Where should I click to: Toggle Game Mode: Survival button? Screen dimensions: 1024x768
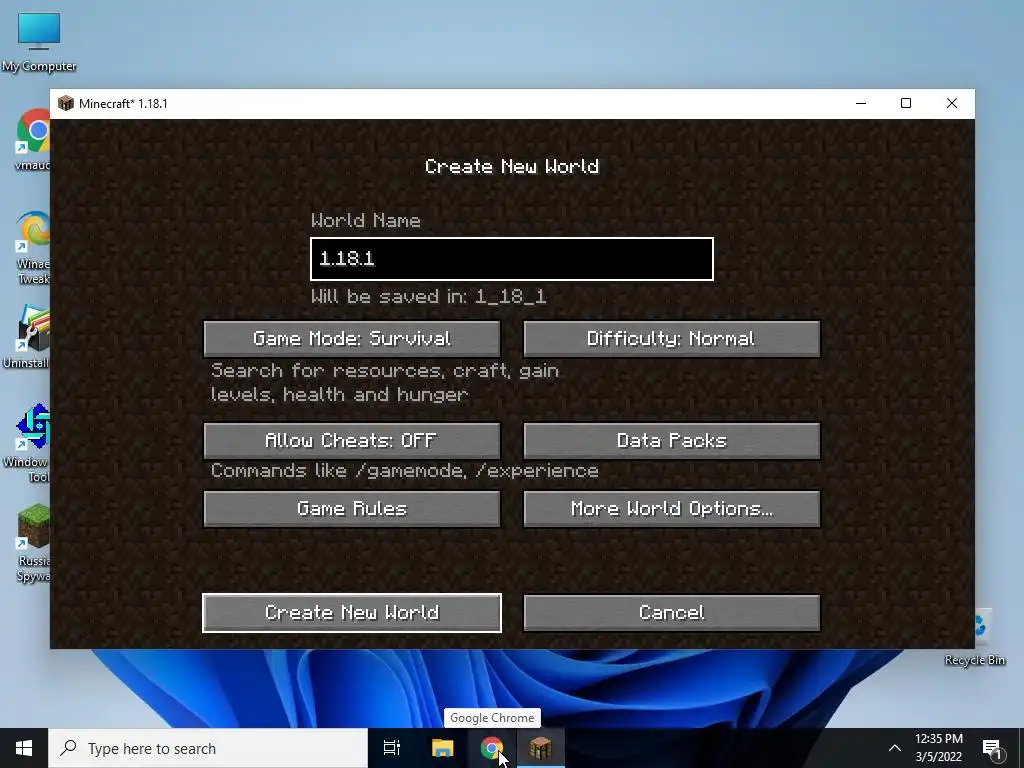(x=352, y=338)
